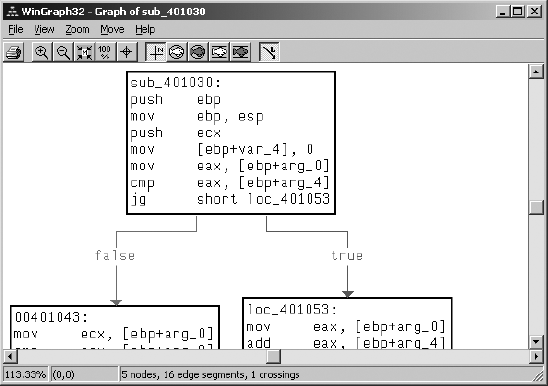Click the 100% normal size icon
This screenshot has height=386, width=548.
[x=105, y=52]
